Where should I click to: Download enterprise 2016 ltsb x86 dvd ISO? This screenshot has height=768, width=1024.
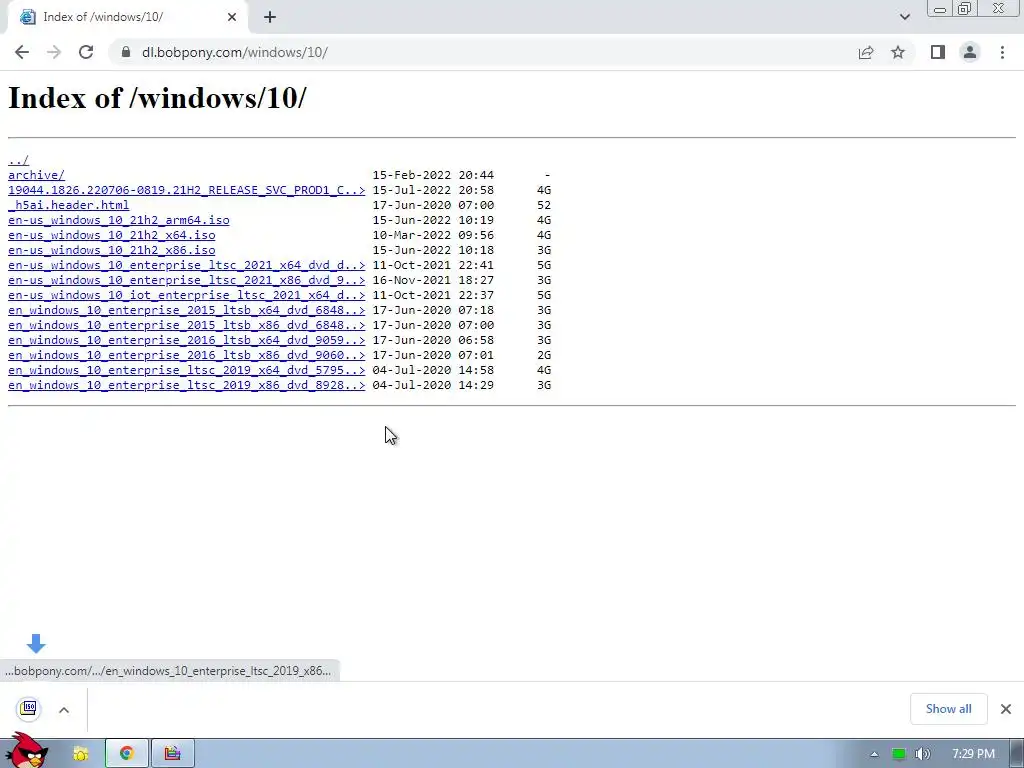pyautogui.click(x=187, y=355)
